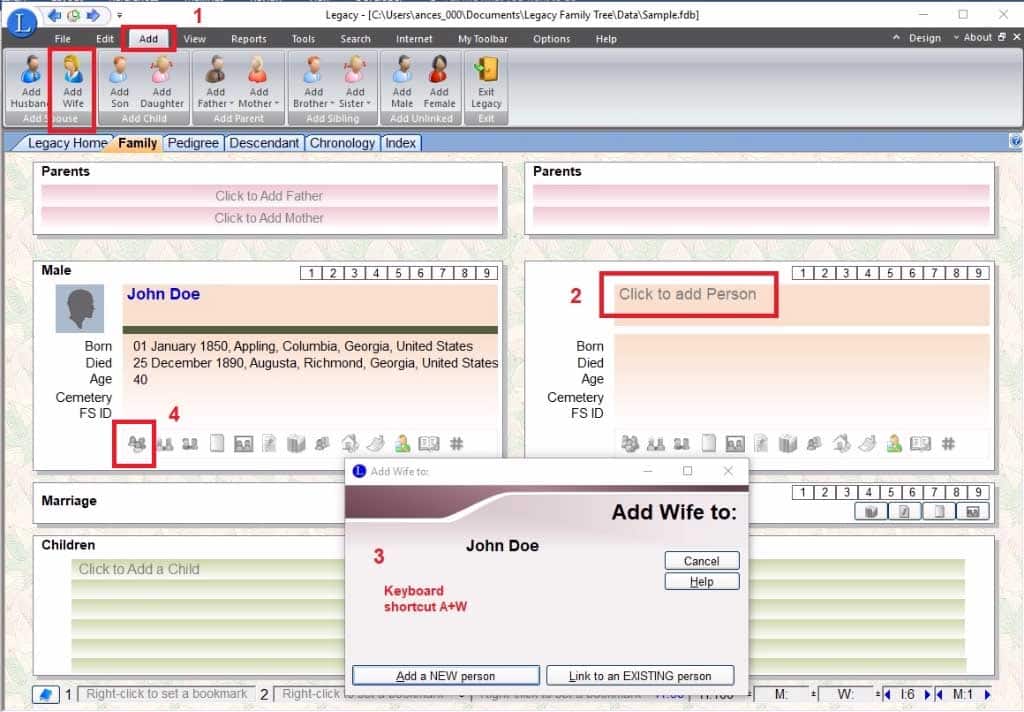The width and height of the screenshot is (1024, 712).
Task: Click the pictures icon in right person panel
Action: pyautogui.click(x=735, y=444)
